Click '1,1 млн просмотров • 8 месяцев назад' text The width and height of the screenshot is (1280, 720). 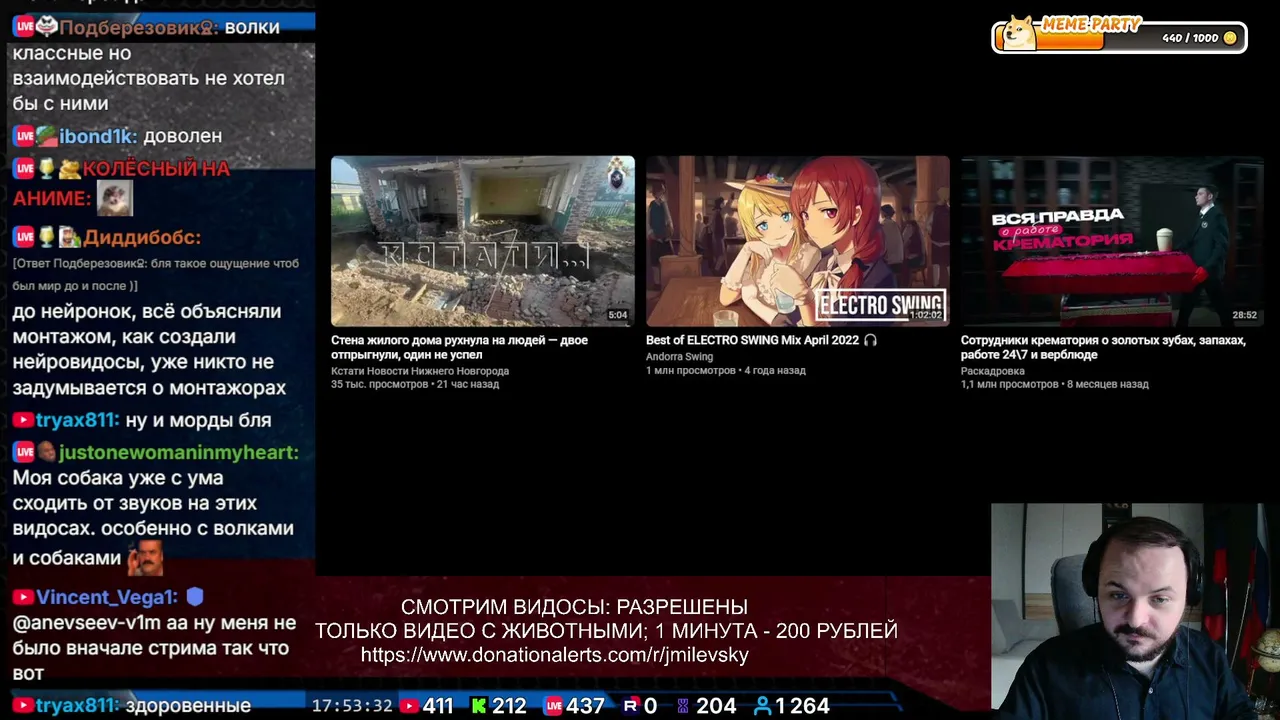click(x=1055, y=384)
